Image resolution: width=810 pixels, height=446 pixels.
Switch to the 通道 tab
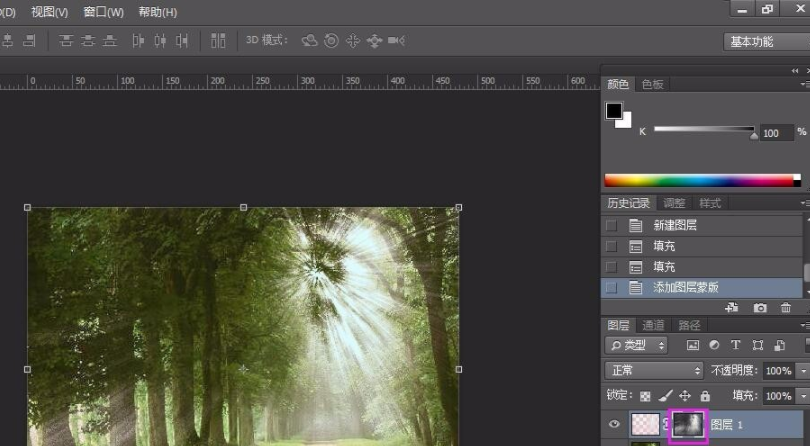653,325
